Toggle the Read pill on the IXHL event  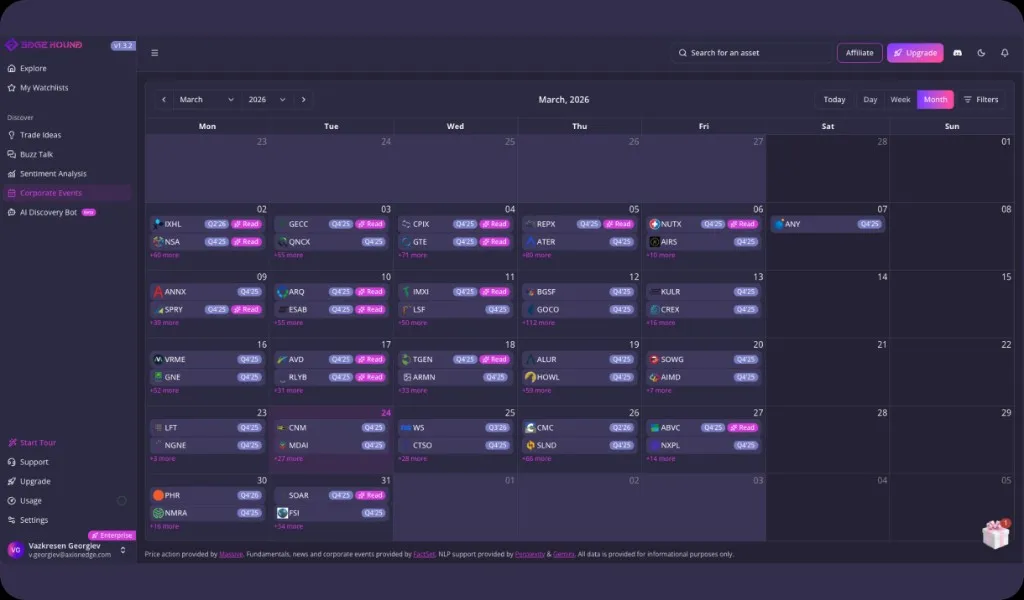(x=245, y=224)
